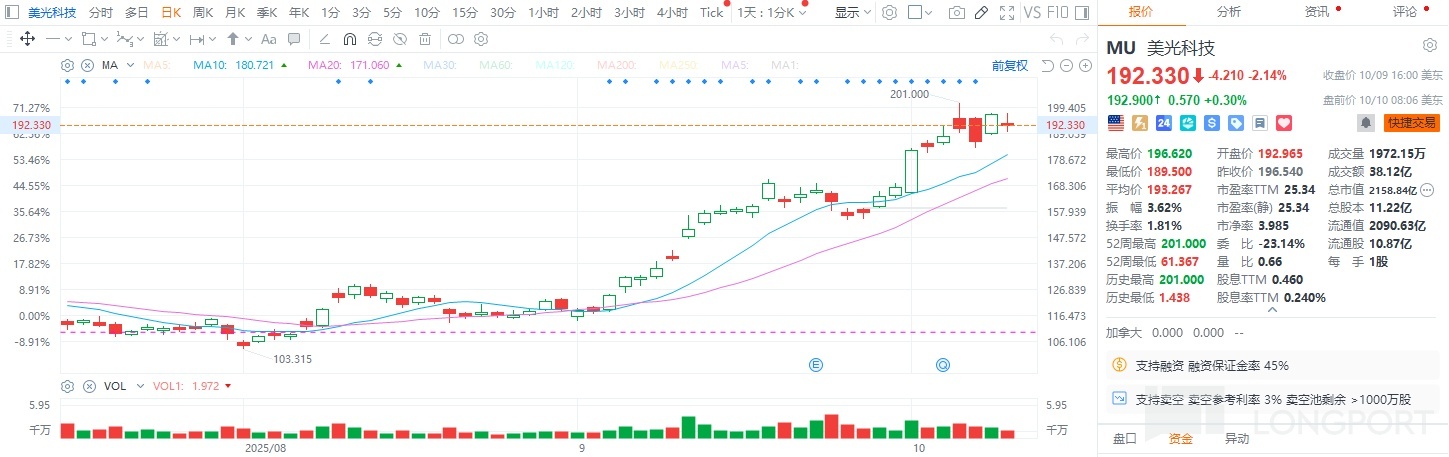Screen dimensions: 1449x457
Task: Select the wave pattern drawing tool
Action: (x=124, y=39)
